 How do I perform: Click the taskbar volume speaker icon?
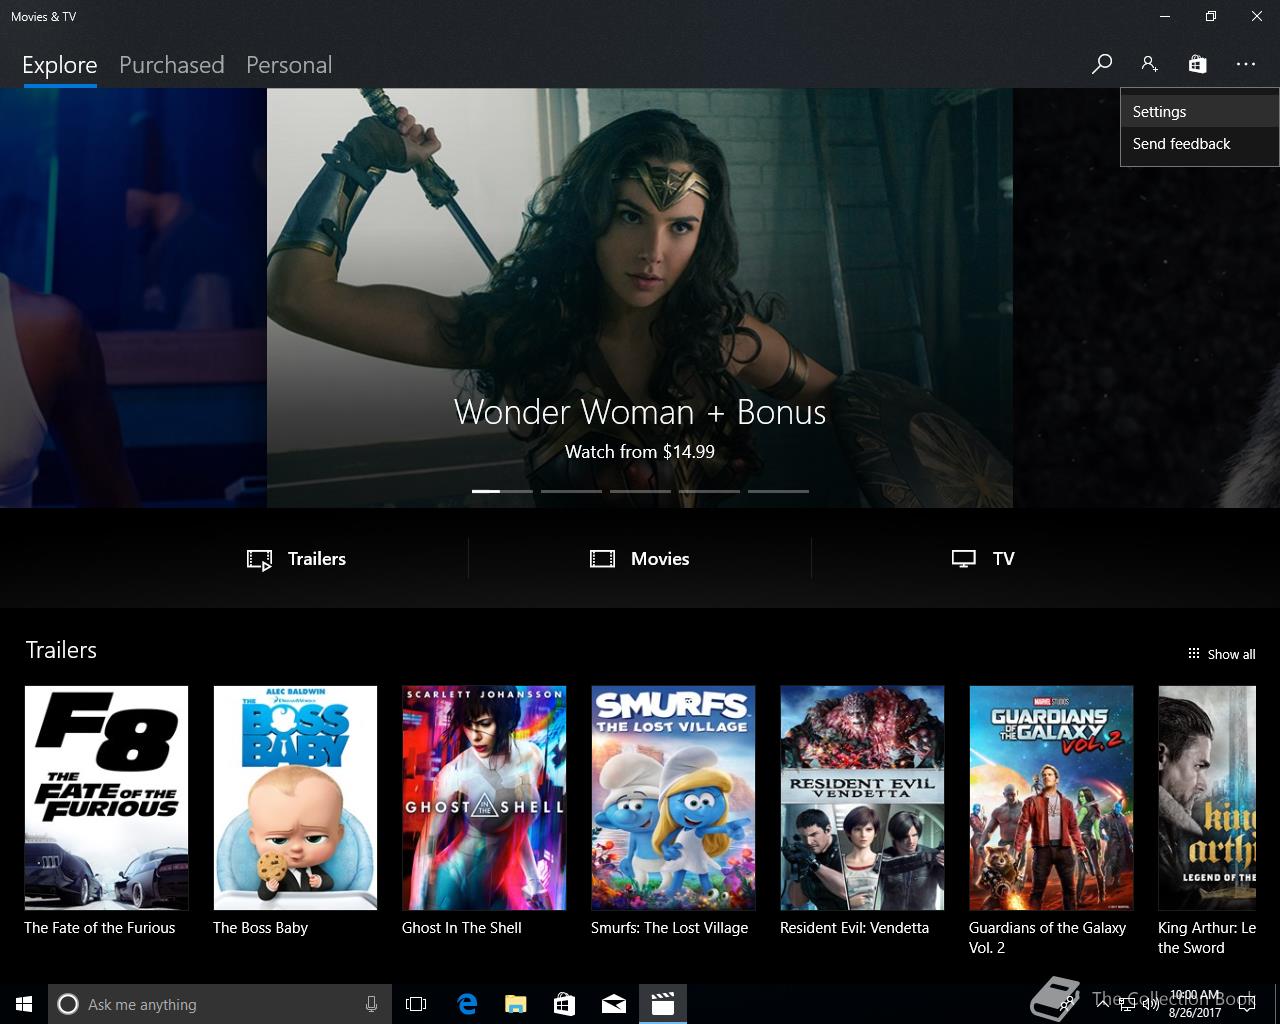[x=1152, y=1004]
